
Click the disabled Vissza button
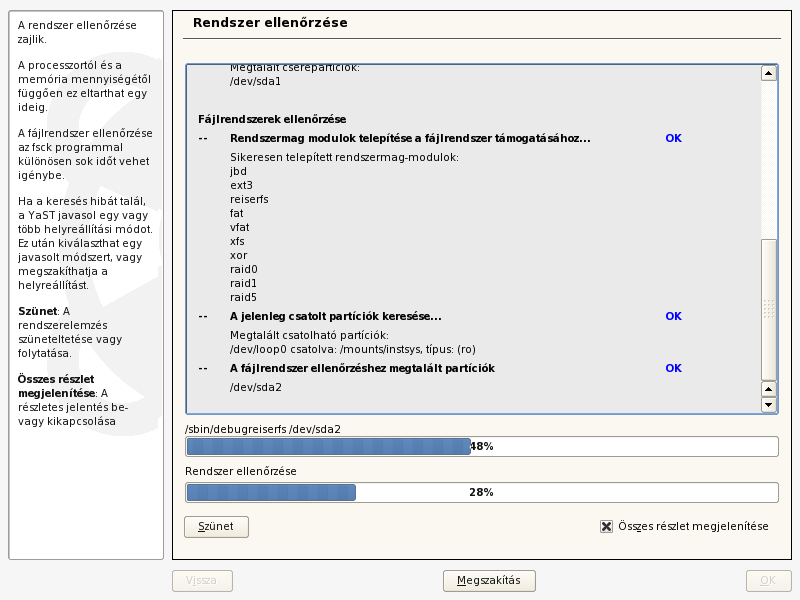coord(201,580)
